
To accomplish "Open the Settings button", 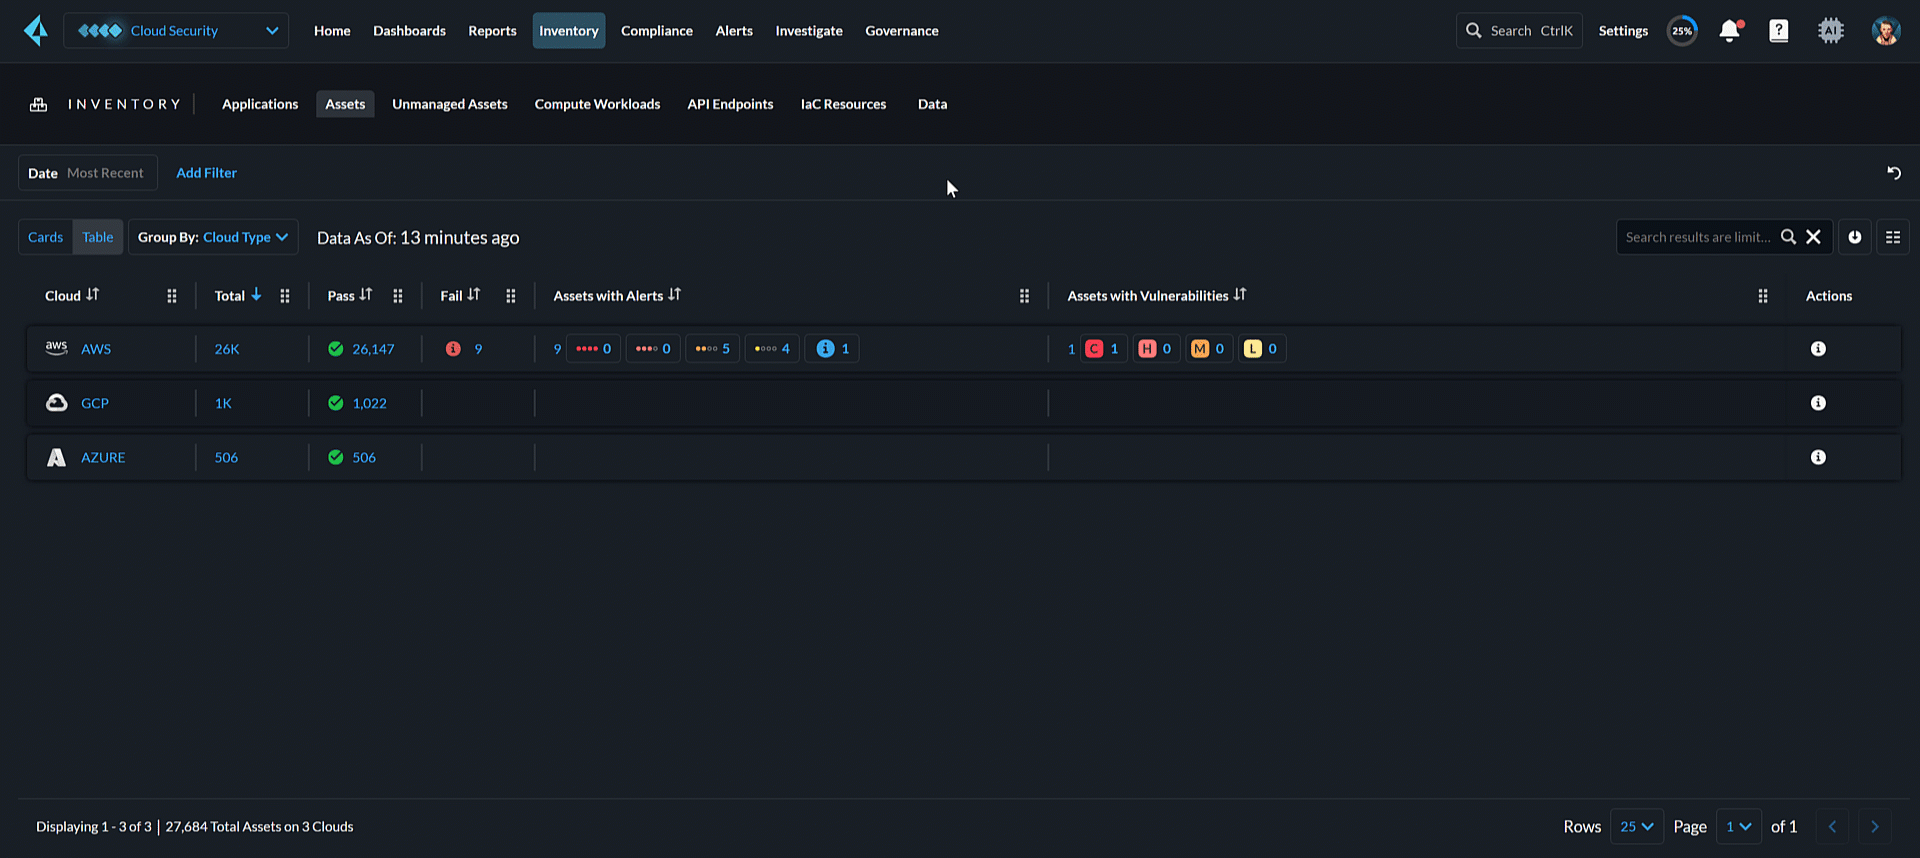I will click(1624, 31).
